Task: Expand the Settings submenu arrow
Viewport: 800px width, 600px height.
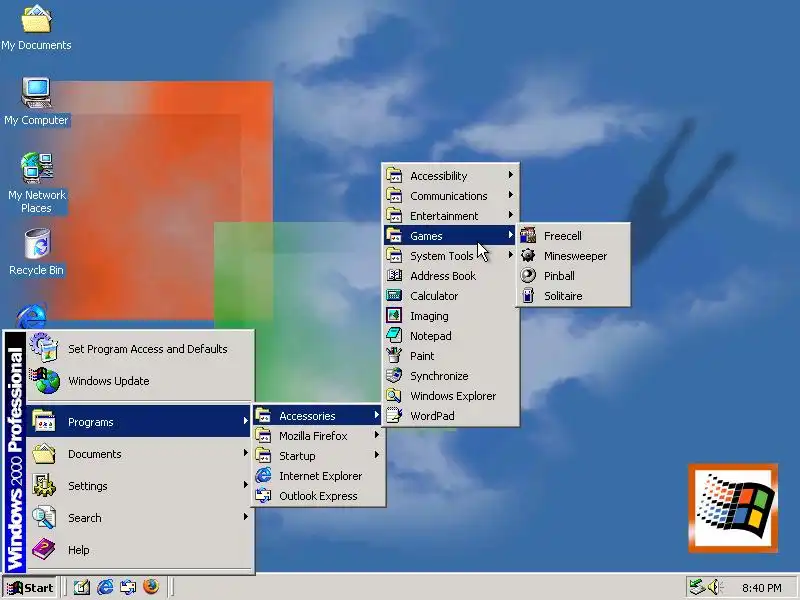Action: 246,485
